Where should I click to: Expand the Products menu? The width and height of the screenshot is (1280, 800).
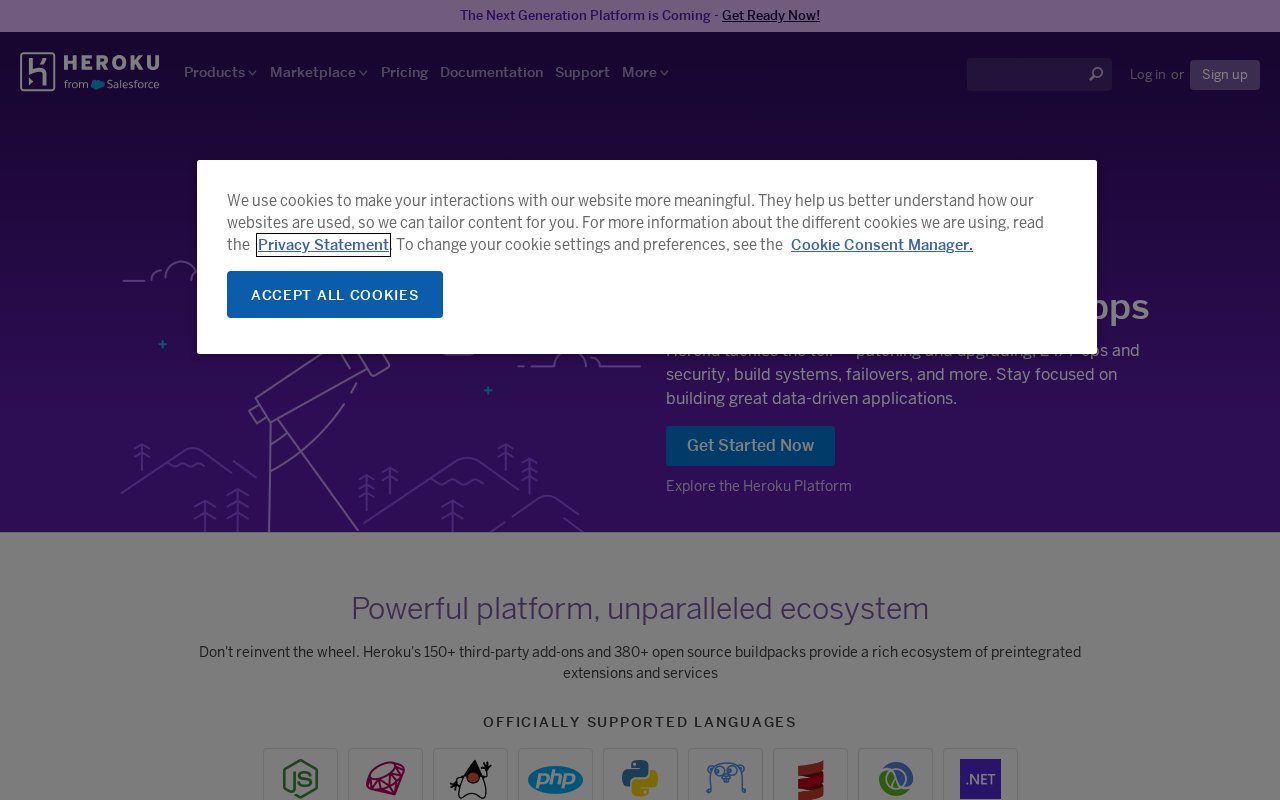(220, 72)
